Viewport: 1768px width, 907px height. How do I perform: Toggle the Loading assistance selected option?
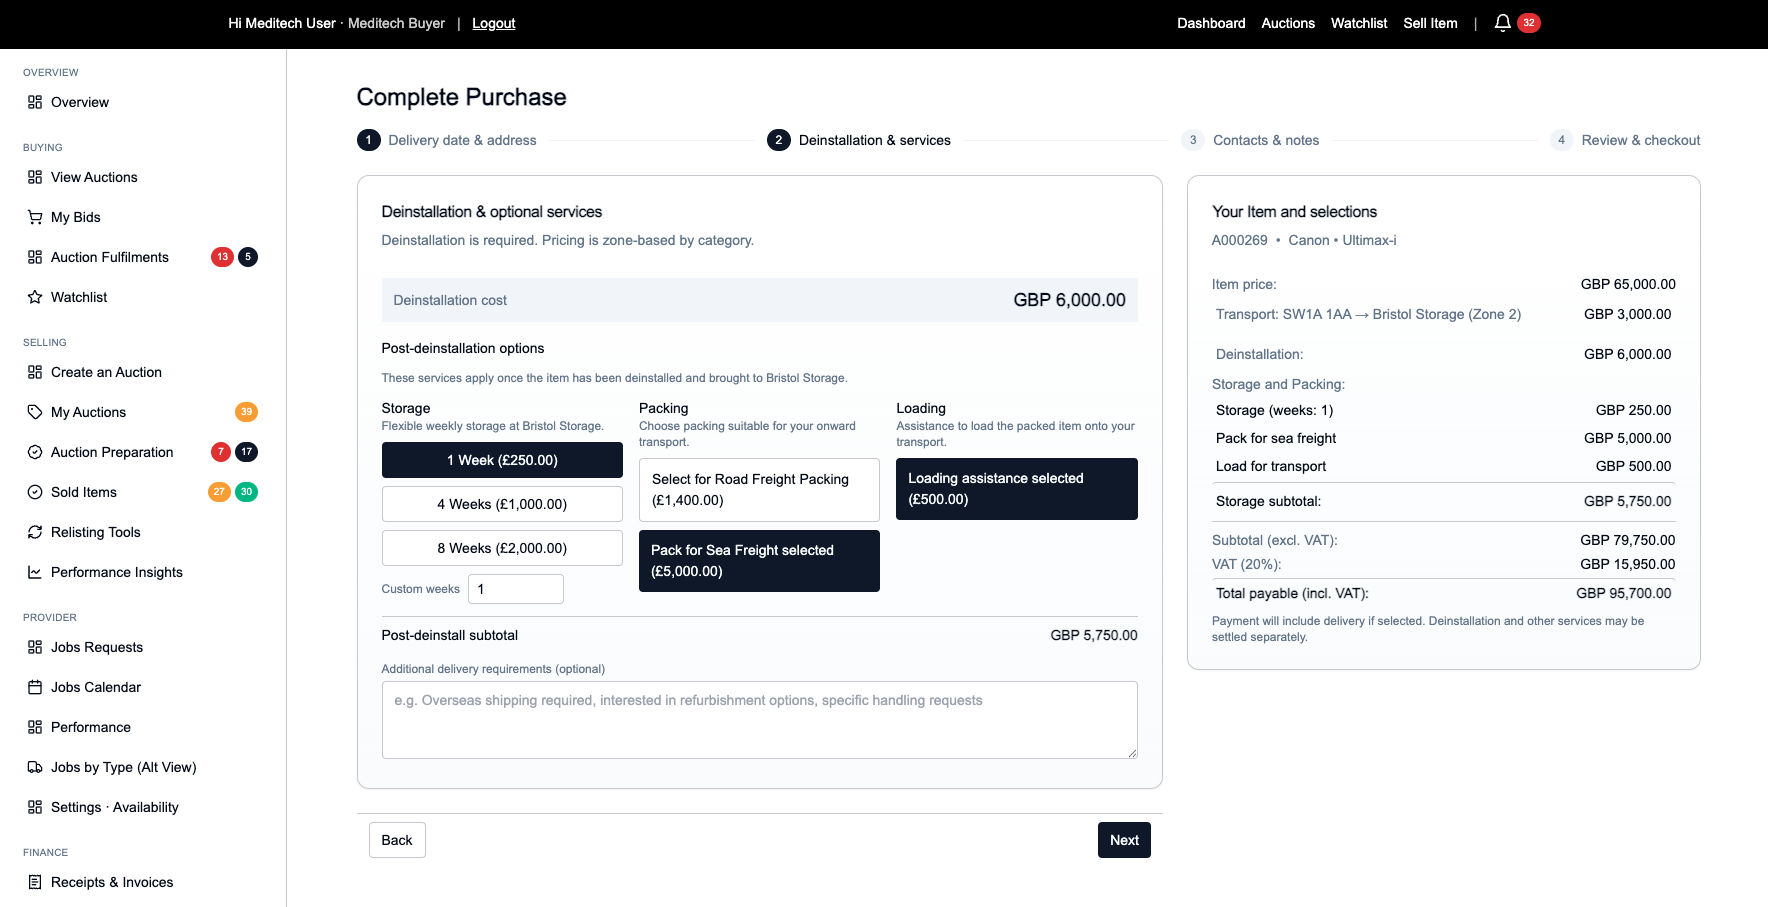[x=1016, y=489]
